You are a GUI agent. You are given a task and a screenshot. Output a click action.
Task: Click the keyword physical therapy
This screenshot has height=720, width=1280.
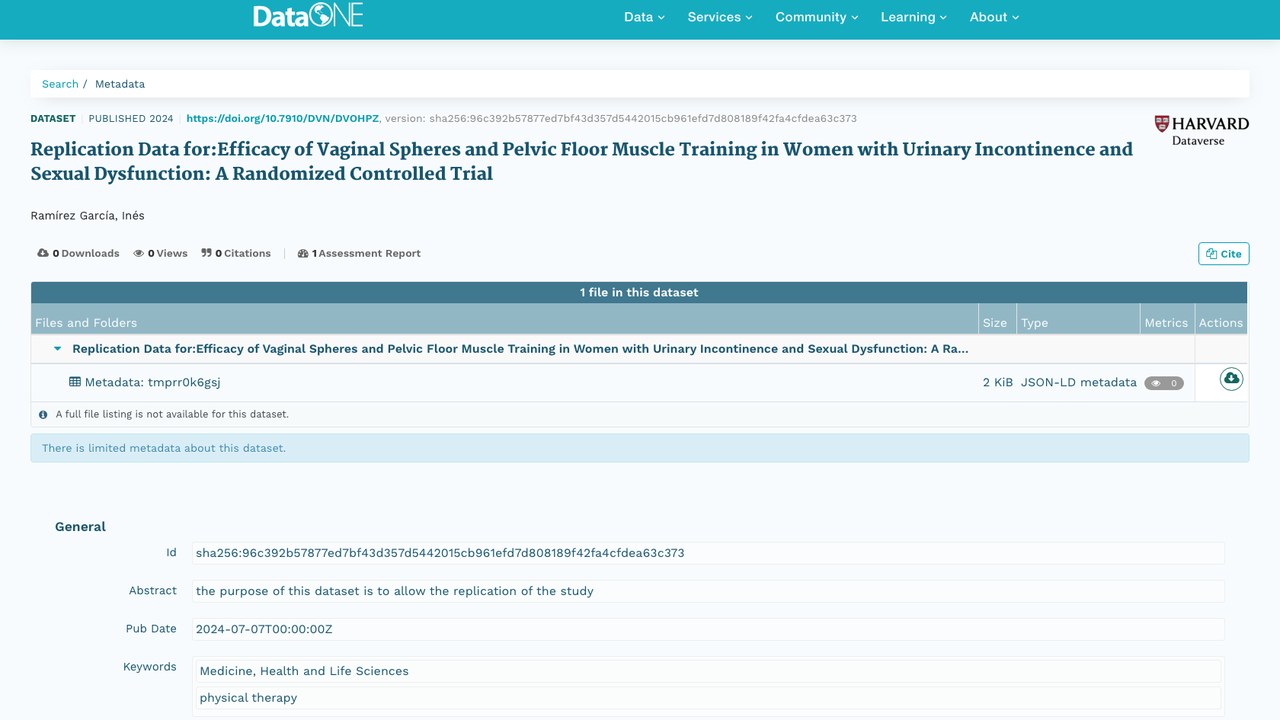[x=248, y=698]
